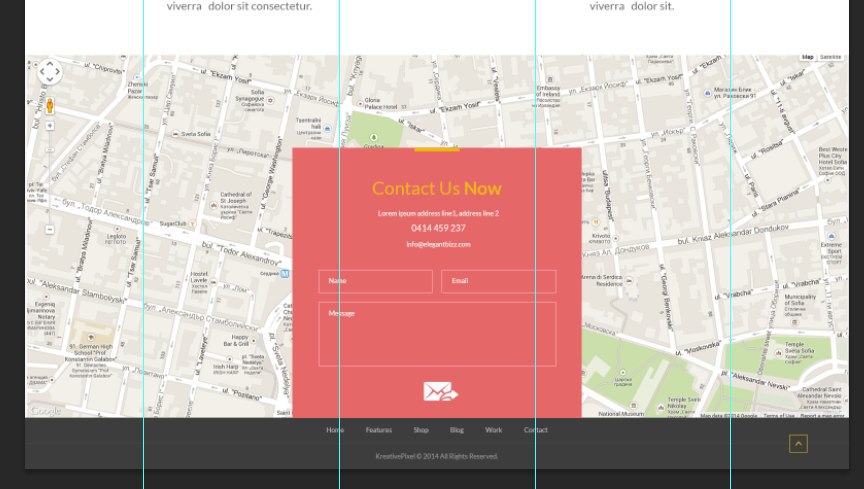The width and height of the screenshot is (864, 489).
Task: Click the Cathedral of St Joseph marker
Action: (x=214, y=205)
